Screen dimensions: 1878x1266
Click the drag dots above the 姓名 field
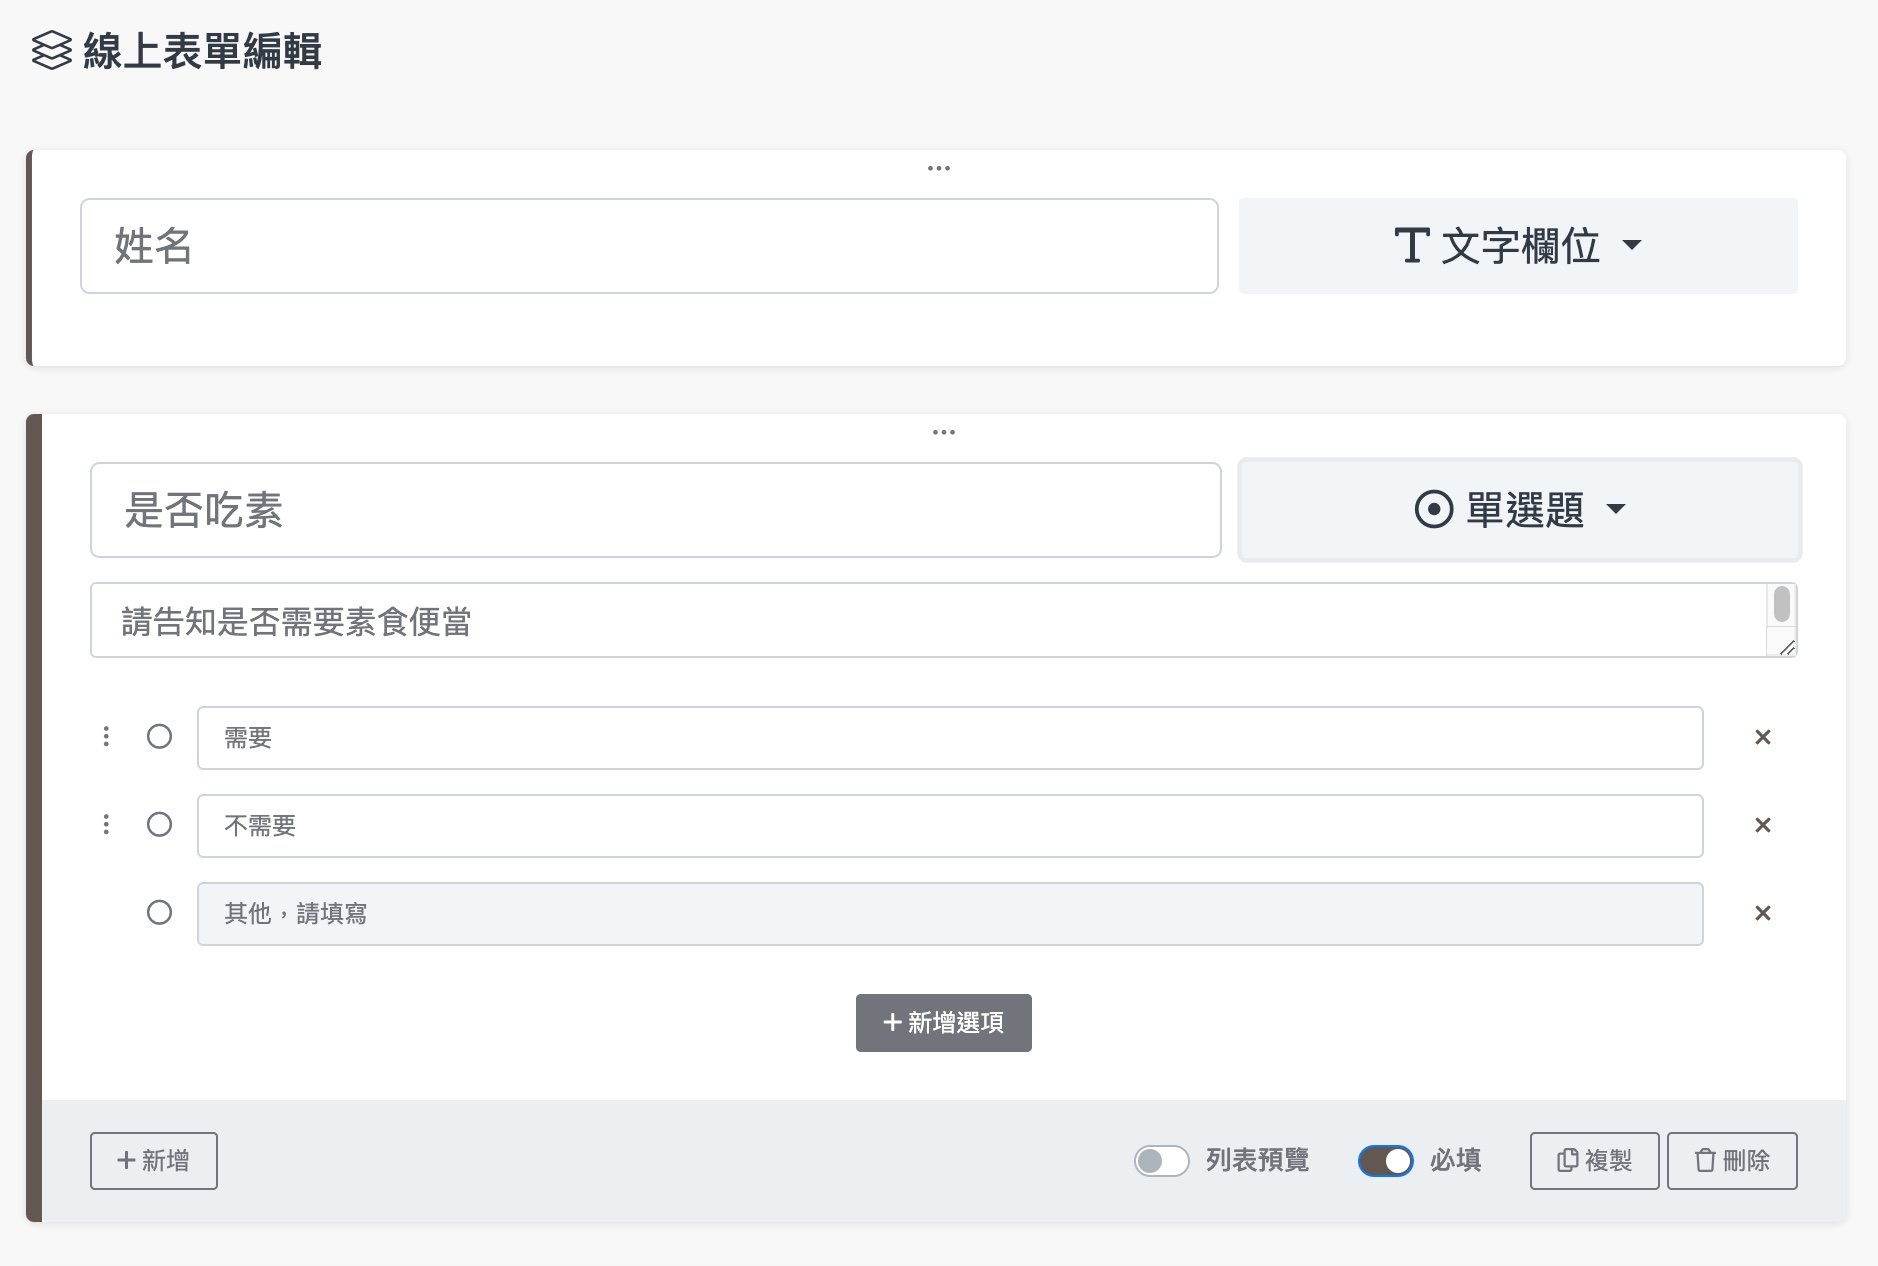point(938,168)
